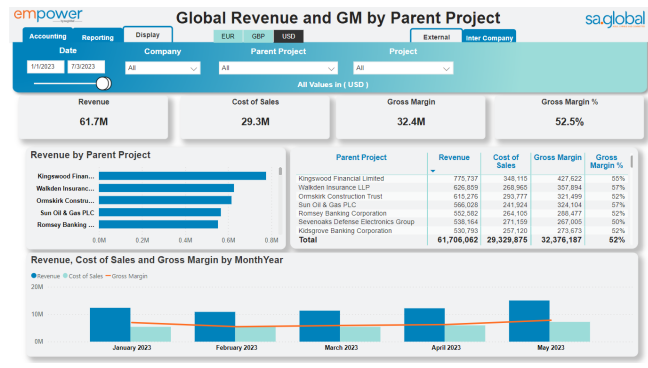
Task: Select the Ormskirk Constru... chart bar
Action: (x=165, y=200)
